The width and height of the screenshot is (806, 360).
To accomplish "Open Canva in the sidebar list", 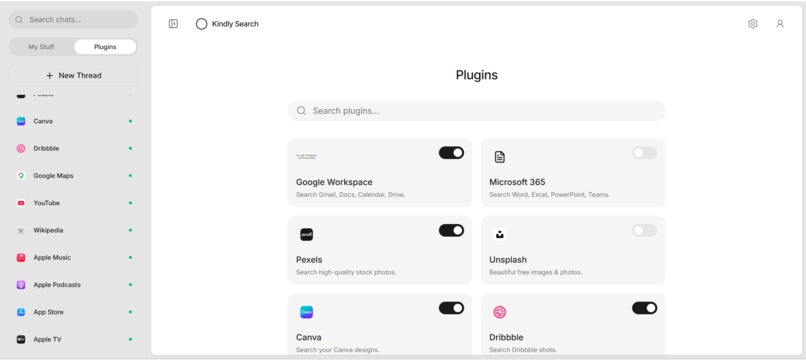I will pos(73,121).
